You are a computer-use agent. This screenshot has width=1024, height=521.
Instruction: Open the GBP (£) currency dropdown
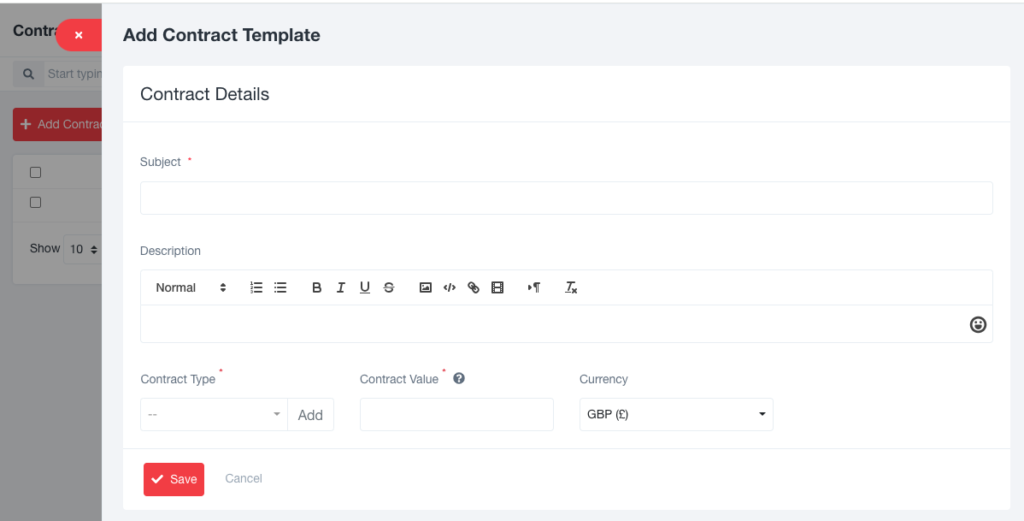coord(676,415)
